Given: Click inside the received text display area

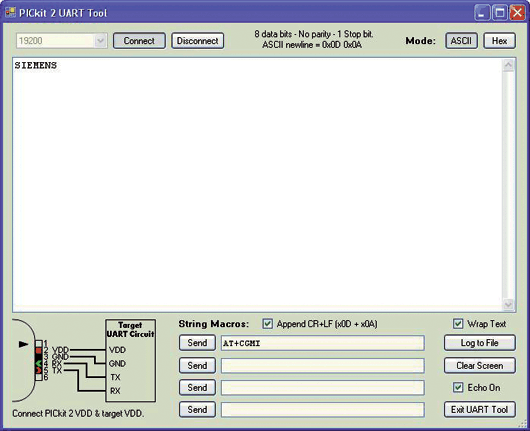Looking at the screenshot, I should tap(258, 185).
